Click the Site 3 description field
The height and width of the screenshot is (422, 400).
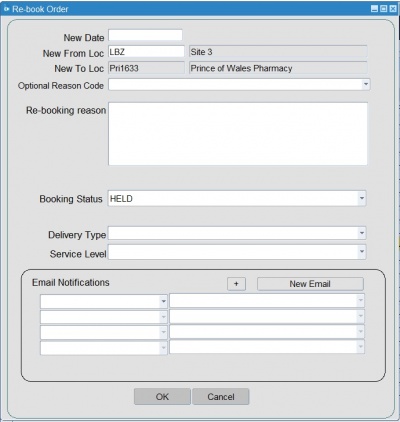click(278, 52)
